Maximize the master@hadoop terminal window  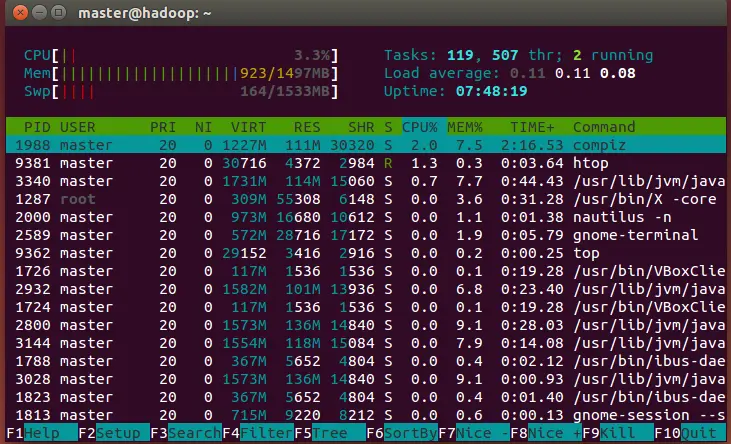(x=58, y=13)
